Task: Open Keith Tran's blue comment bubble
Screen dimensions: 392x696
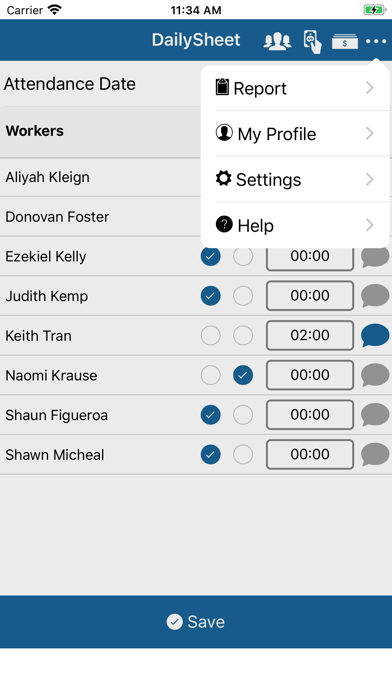Action: (375, 336)
